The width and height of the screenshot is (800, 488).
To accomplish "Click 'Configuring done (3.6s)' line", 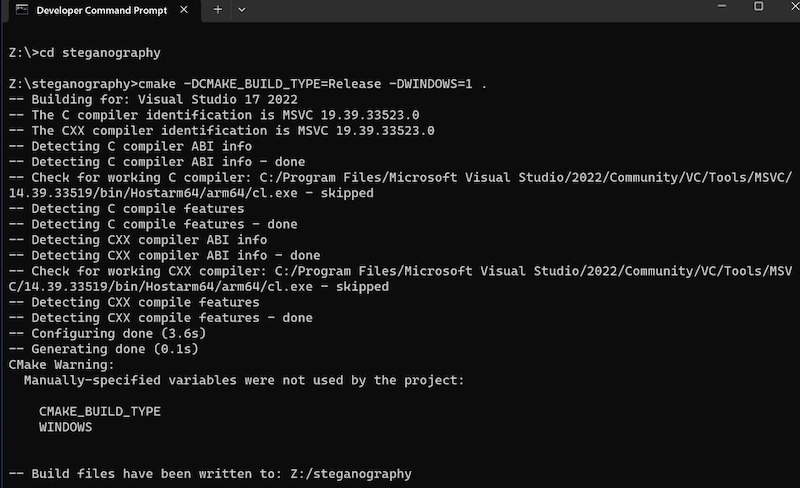I will tap(108, 333).
